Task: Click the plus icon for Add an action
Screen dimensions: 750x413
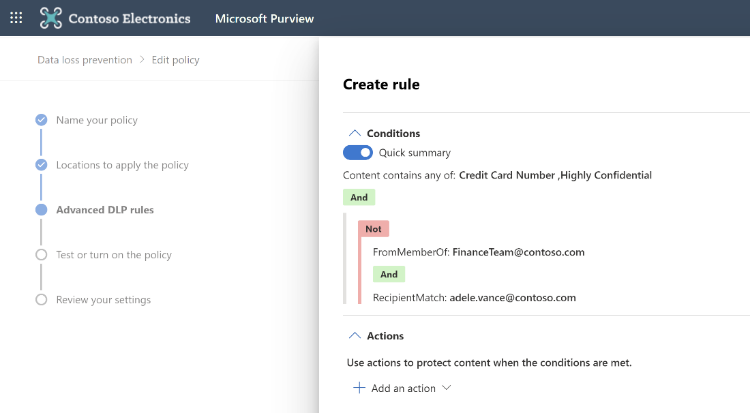Action: [x=359, y=388]
